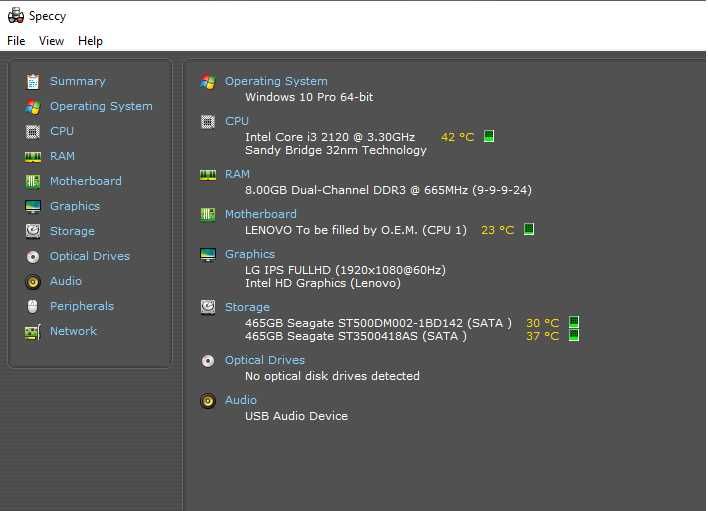
Task: Click the Peripherals mouse icon in sidebar
Action: coord(33,307)
